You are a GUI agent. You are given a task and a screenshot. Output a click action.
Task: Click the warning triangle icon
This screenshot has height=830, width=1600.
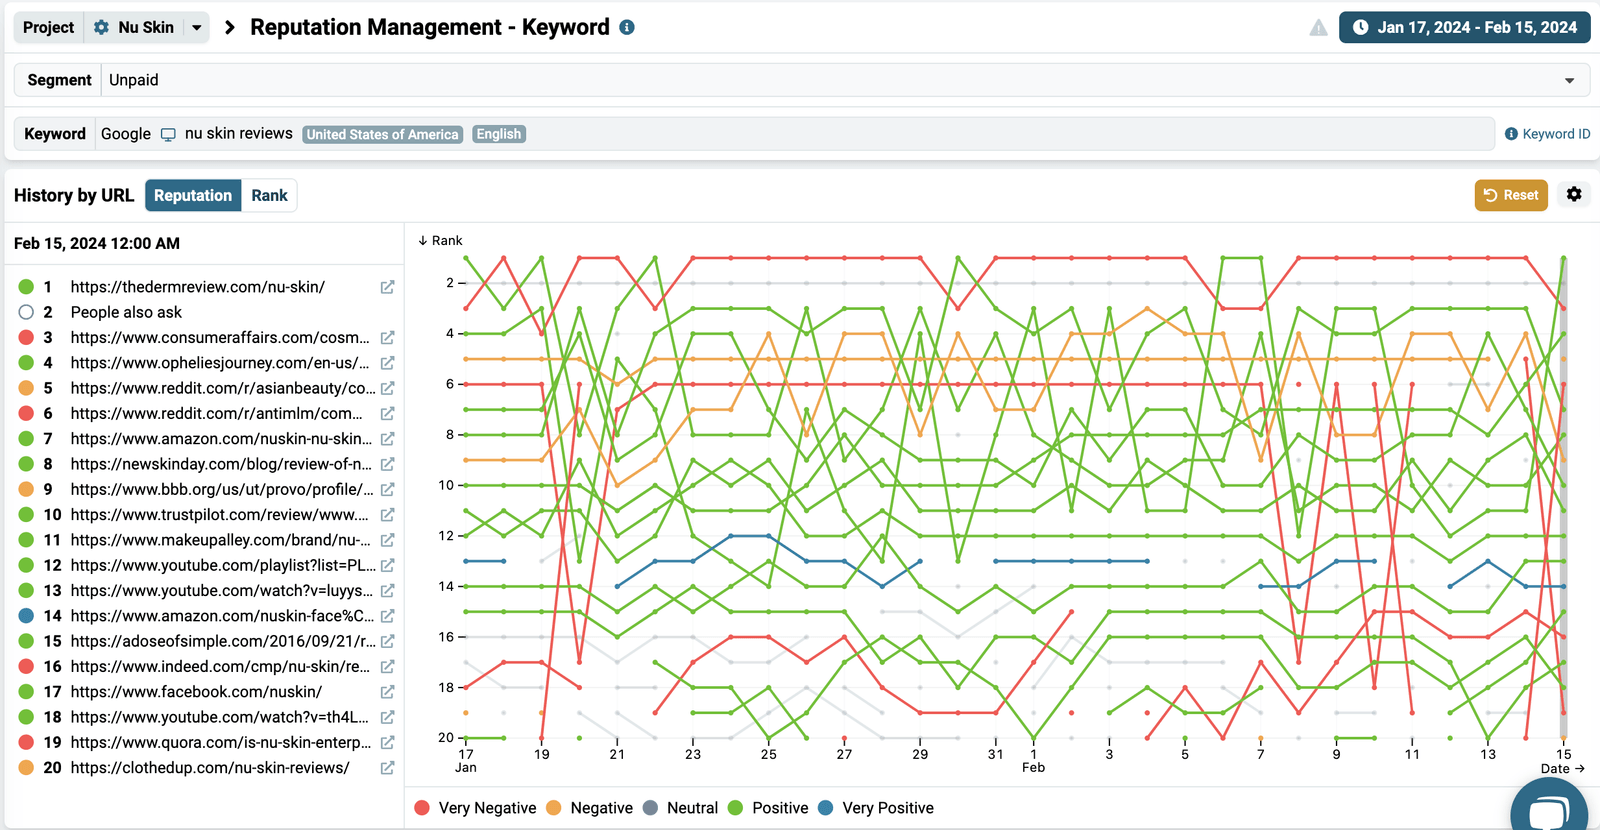point(1319,28)
